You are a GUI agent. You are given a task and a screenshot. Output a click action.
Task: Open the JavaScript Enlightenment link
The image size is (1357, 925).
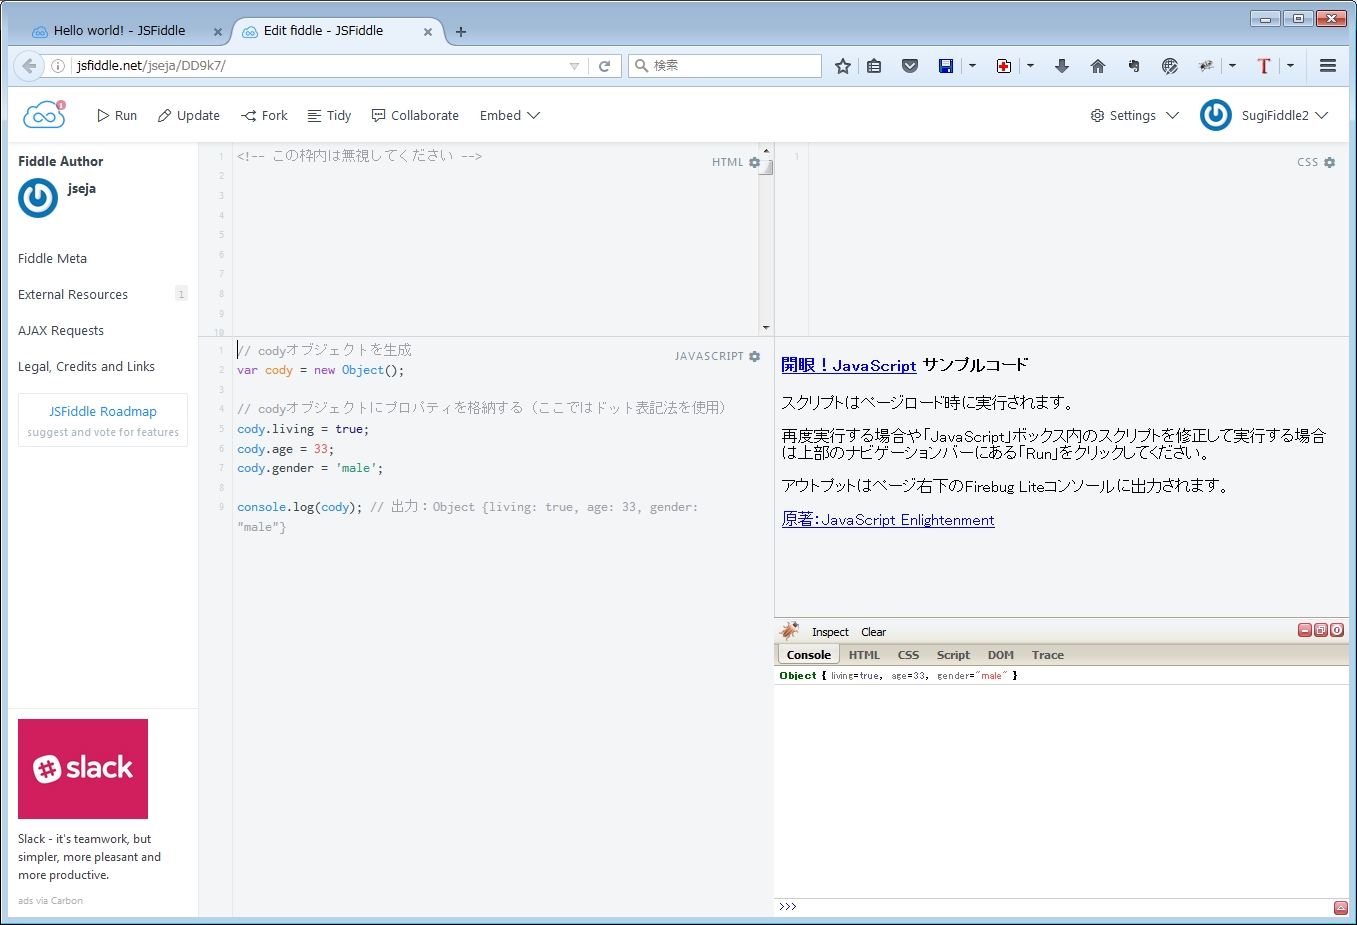887,520
